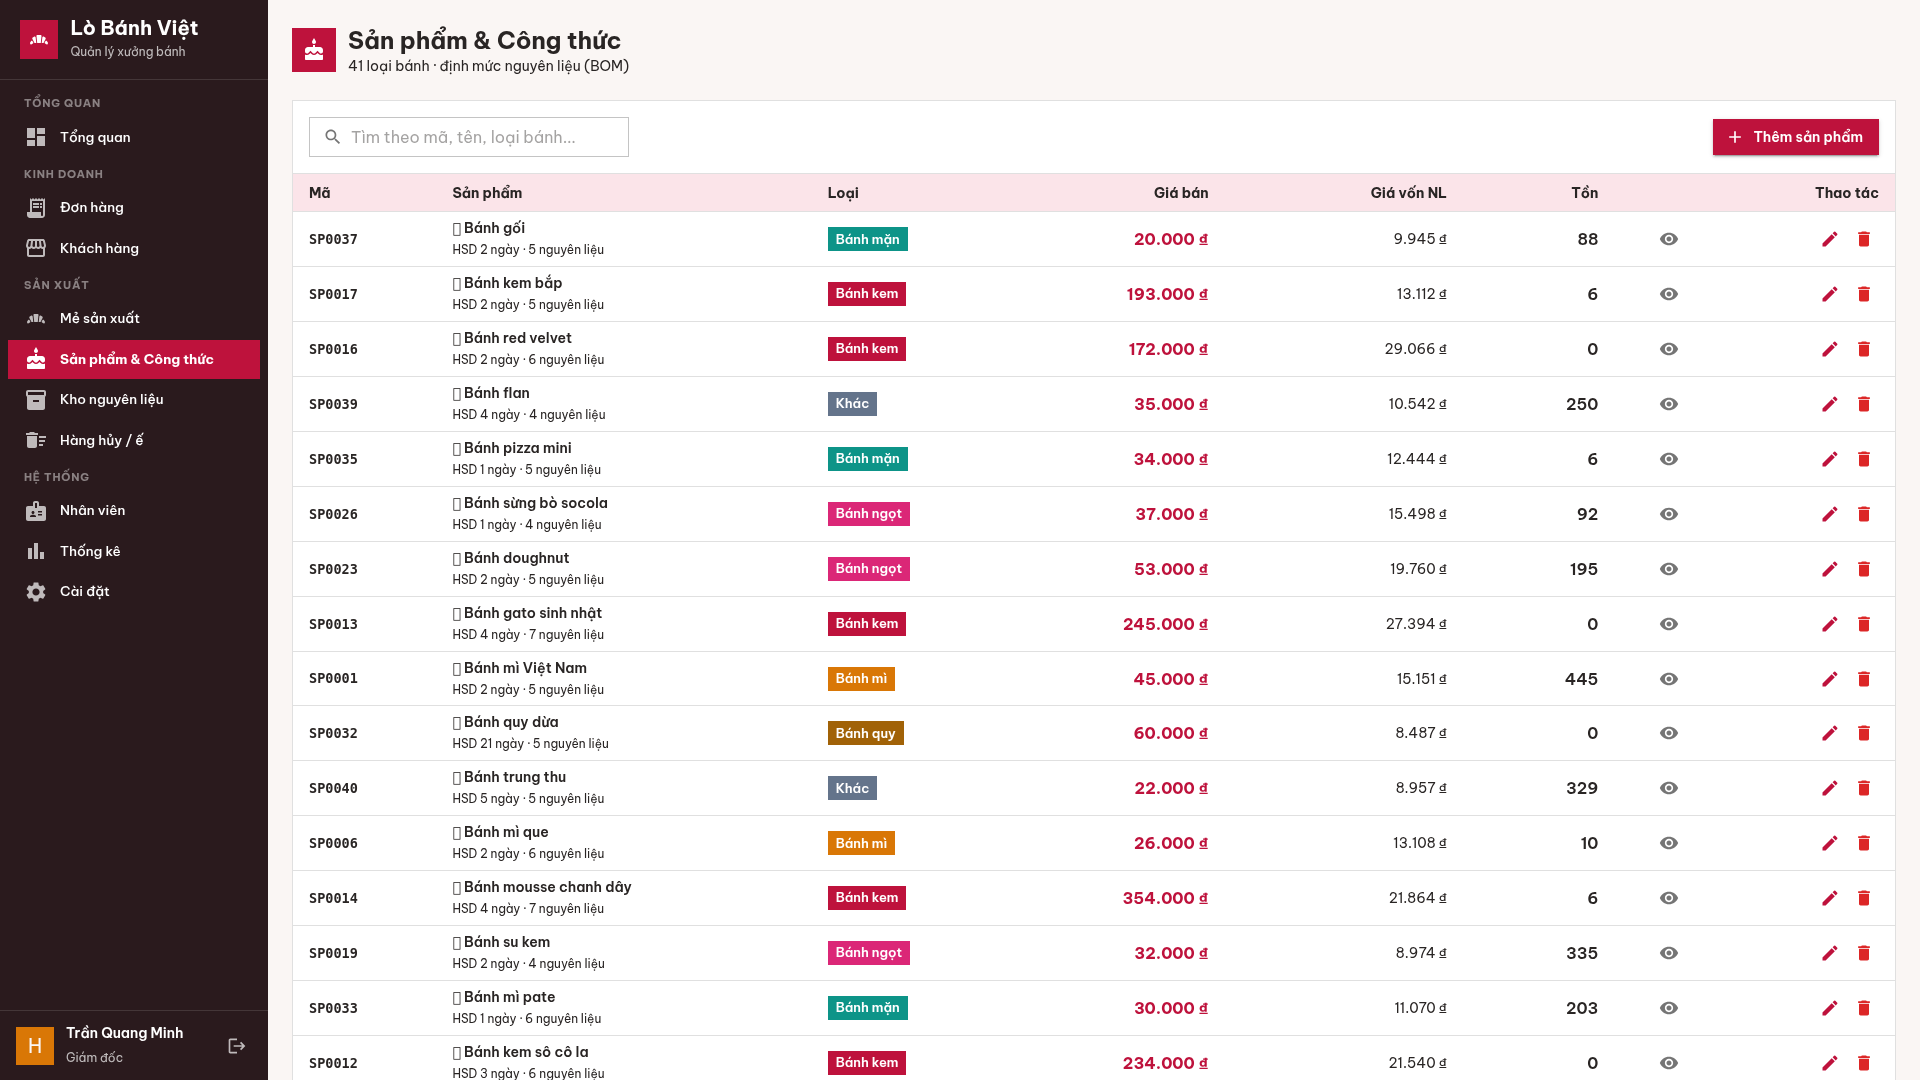
Task: Click Thêm sản phẩm button
Action: [1795, 137]
